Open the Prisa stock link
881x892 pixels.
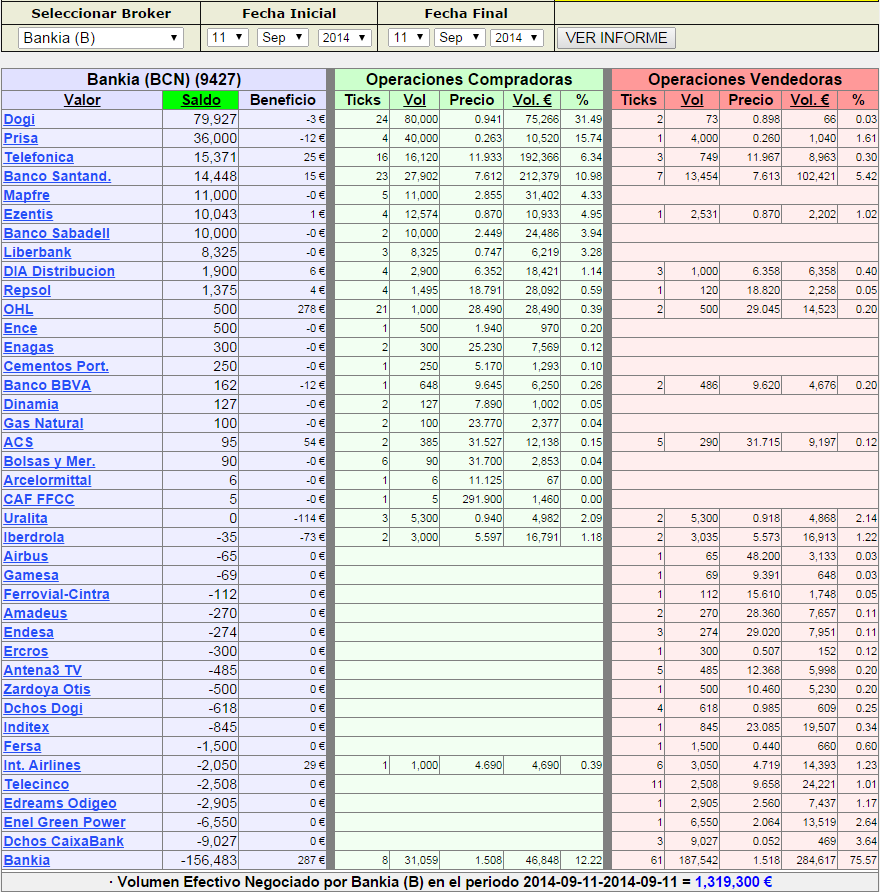point(21,138)
